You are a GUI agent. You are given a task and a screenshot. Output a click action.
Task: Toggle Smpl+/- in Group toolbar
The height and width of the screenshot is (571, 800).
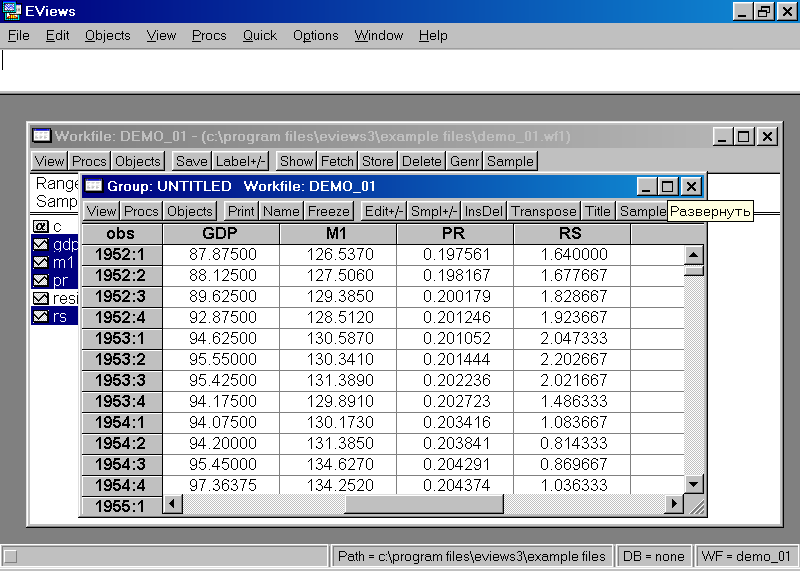click(x=434, y=211)
